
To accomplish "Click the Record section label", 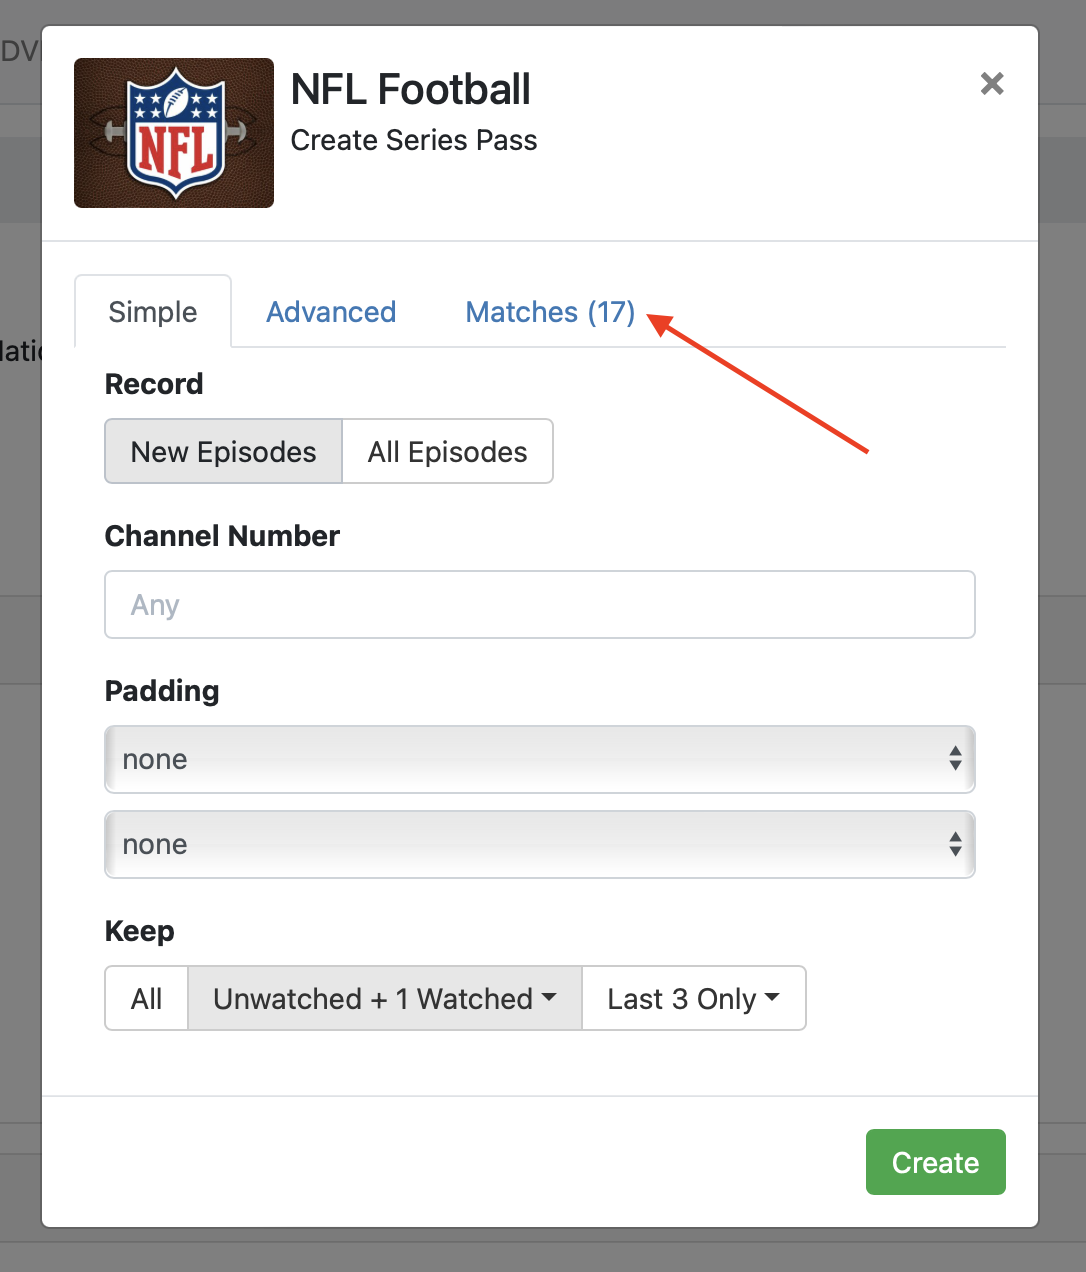I will coord(154,384).
